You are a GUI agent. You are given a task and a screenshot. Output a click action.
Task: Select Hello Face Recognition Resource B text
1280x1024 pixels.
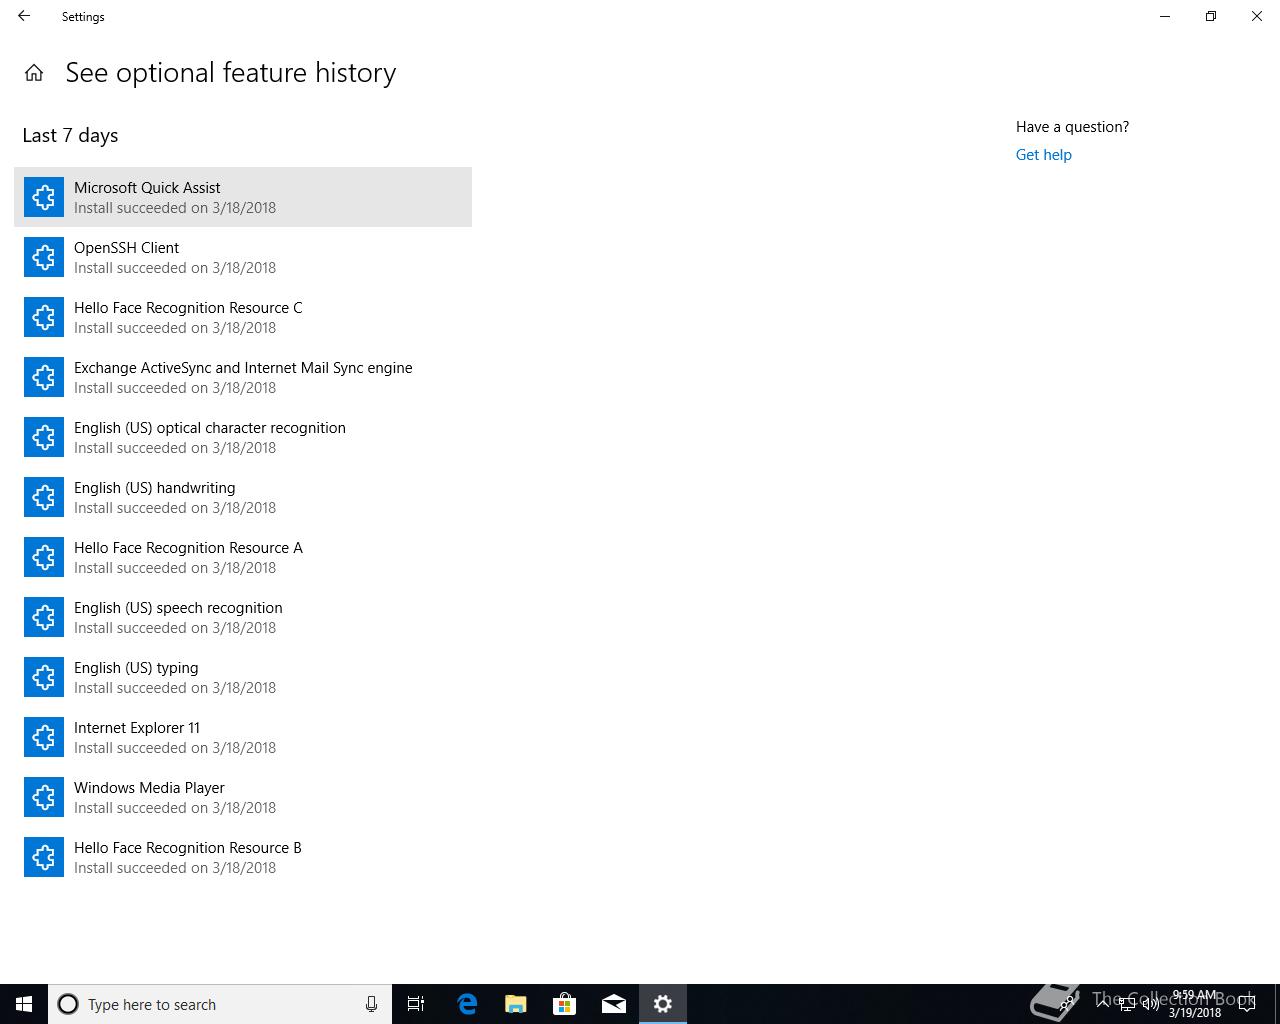tap(188, 848)
